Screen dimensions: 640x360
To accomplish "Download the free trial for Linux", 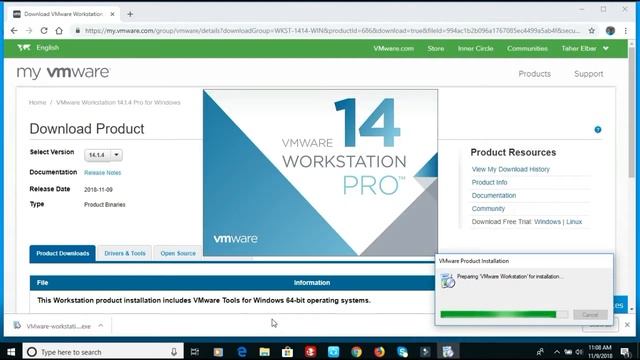I will click(574, 222).
